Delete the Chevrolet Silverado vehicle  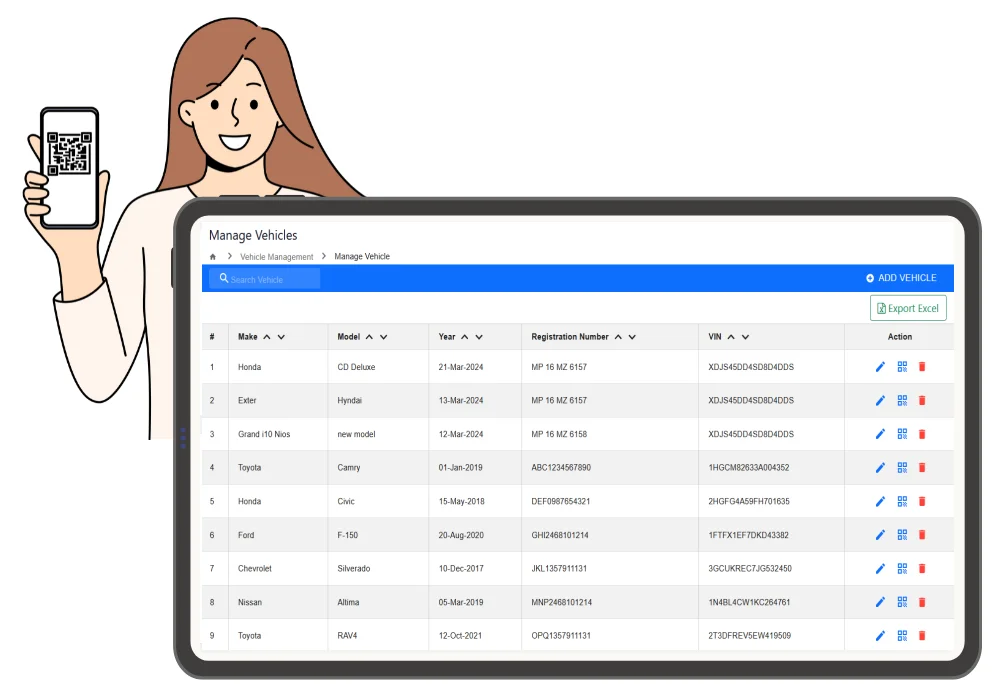point(922,568)
